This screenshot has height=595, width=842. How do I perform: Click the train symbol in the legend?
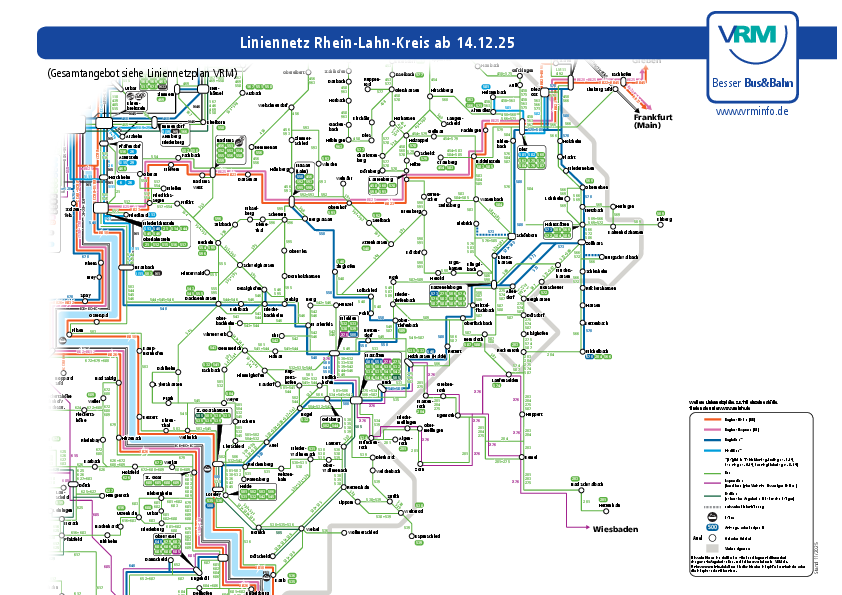click(711, 517)
